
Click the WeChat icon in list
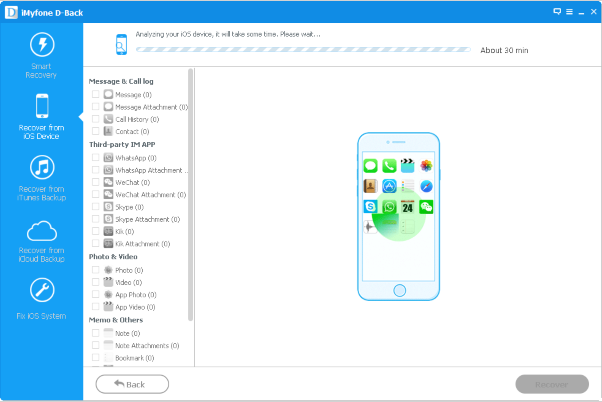108,182
